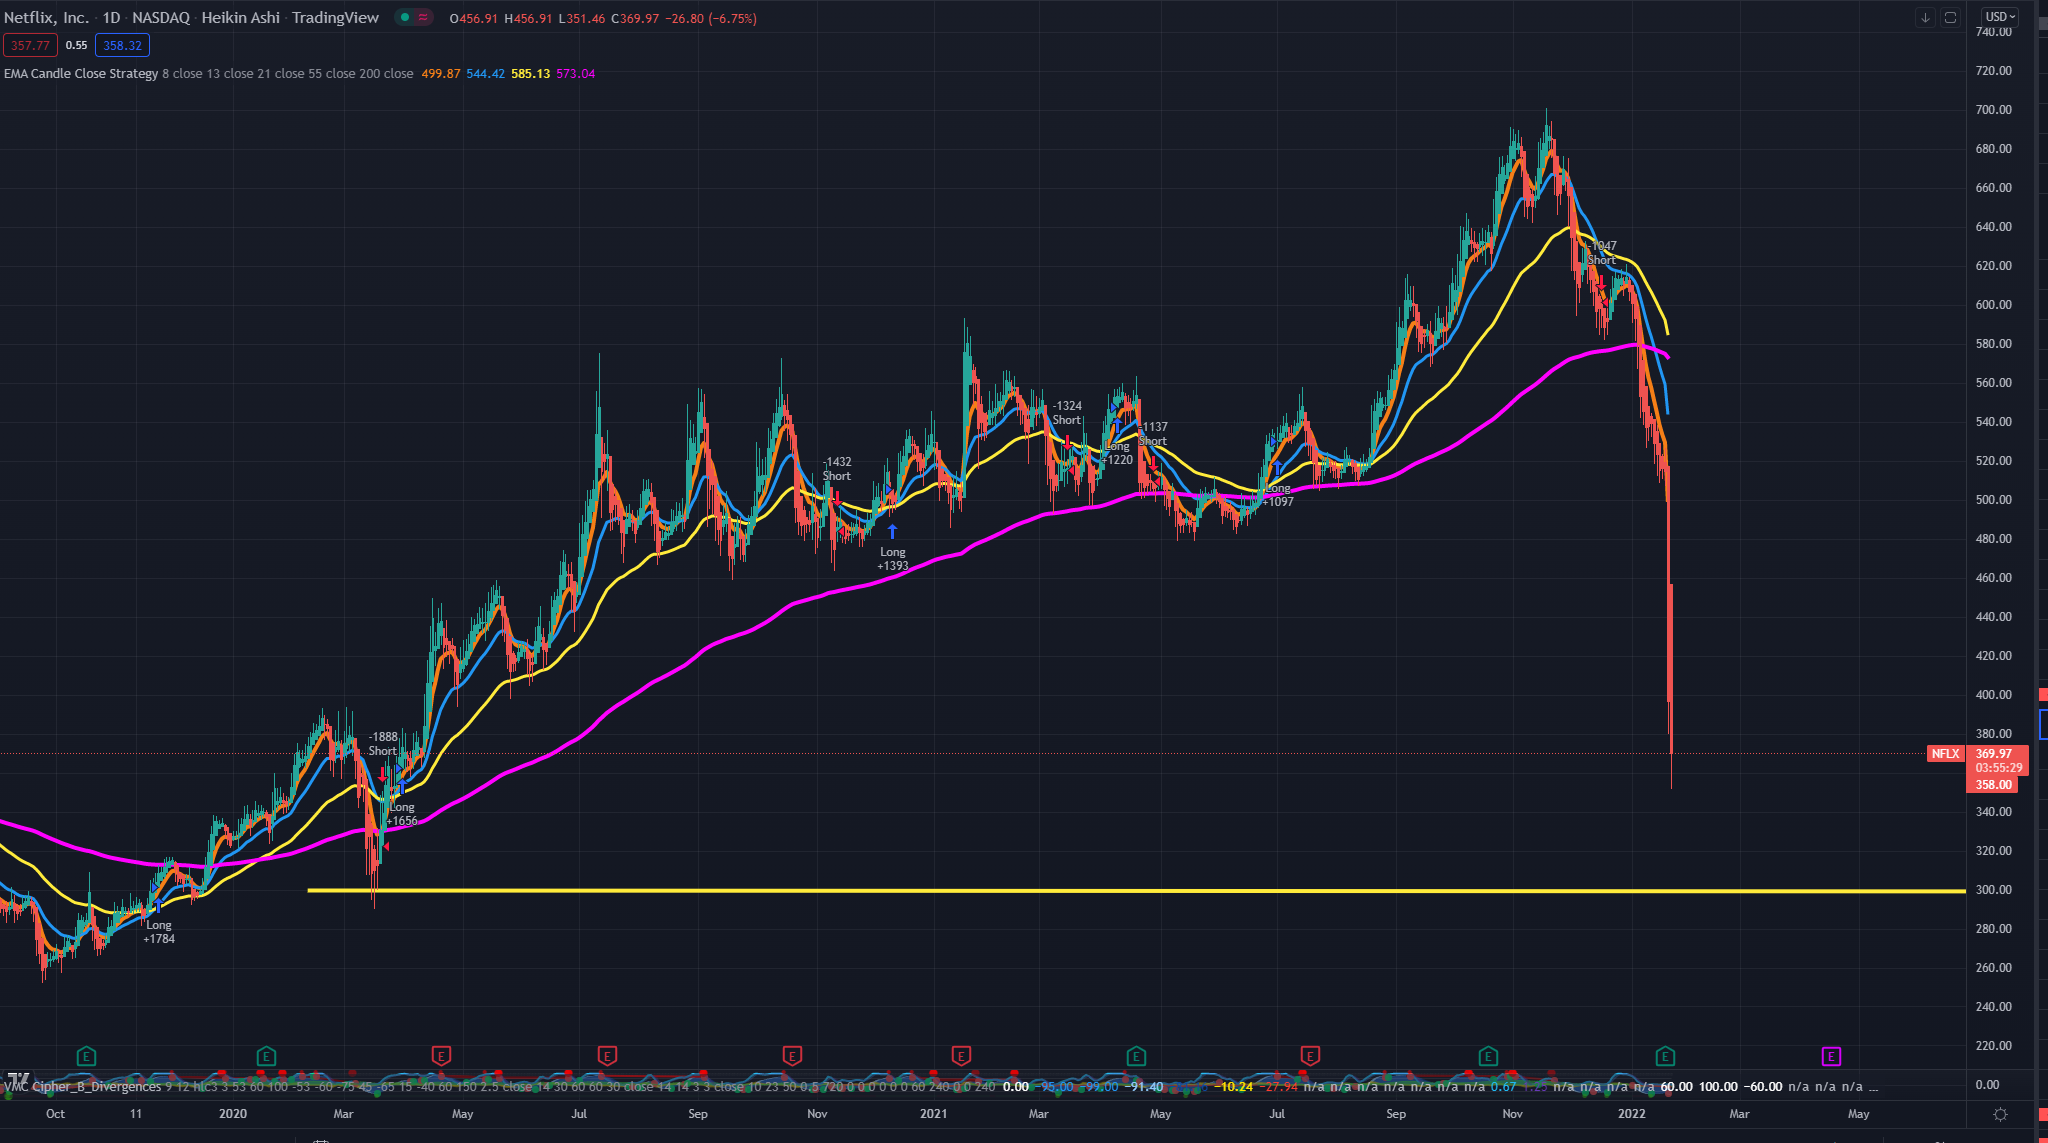This screenshot has width=2048, height=1143.
Task: Click the purple upcoming earnings E marker
Action: 1831,1056
